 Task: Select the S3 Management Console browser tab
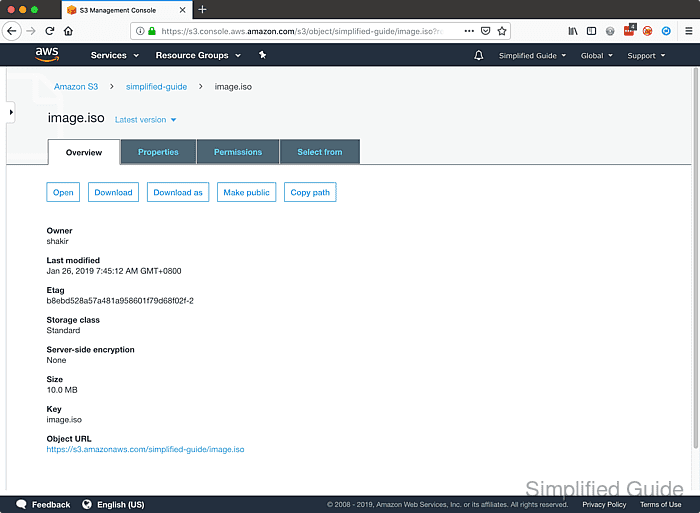pos(127,10)
